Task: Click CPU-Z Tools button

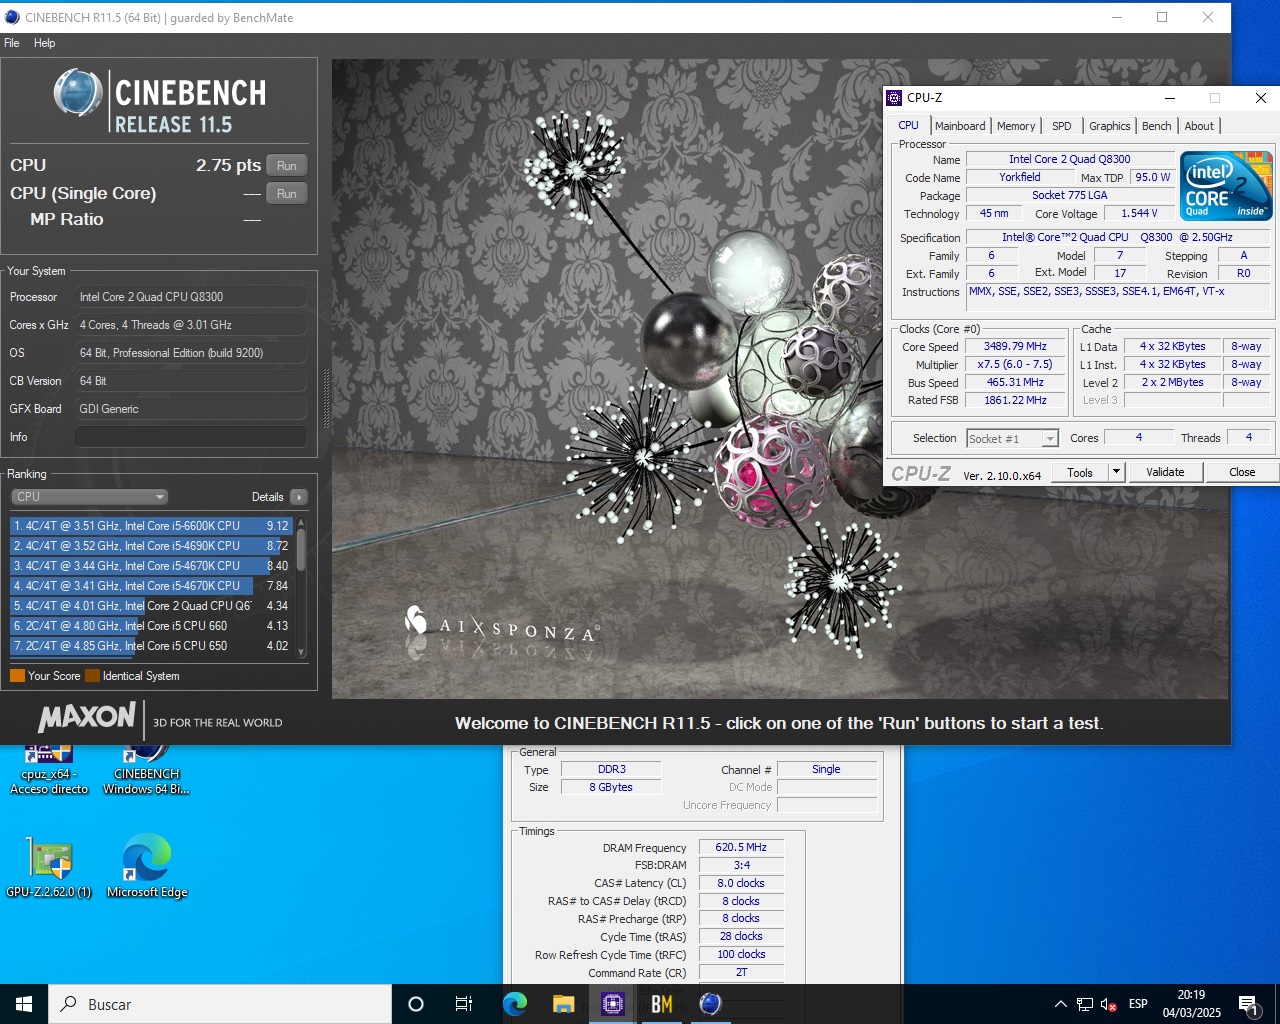Action: [x=1080, y=472]
